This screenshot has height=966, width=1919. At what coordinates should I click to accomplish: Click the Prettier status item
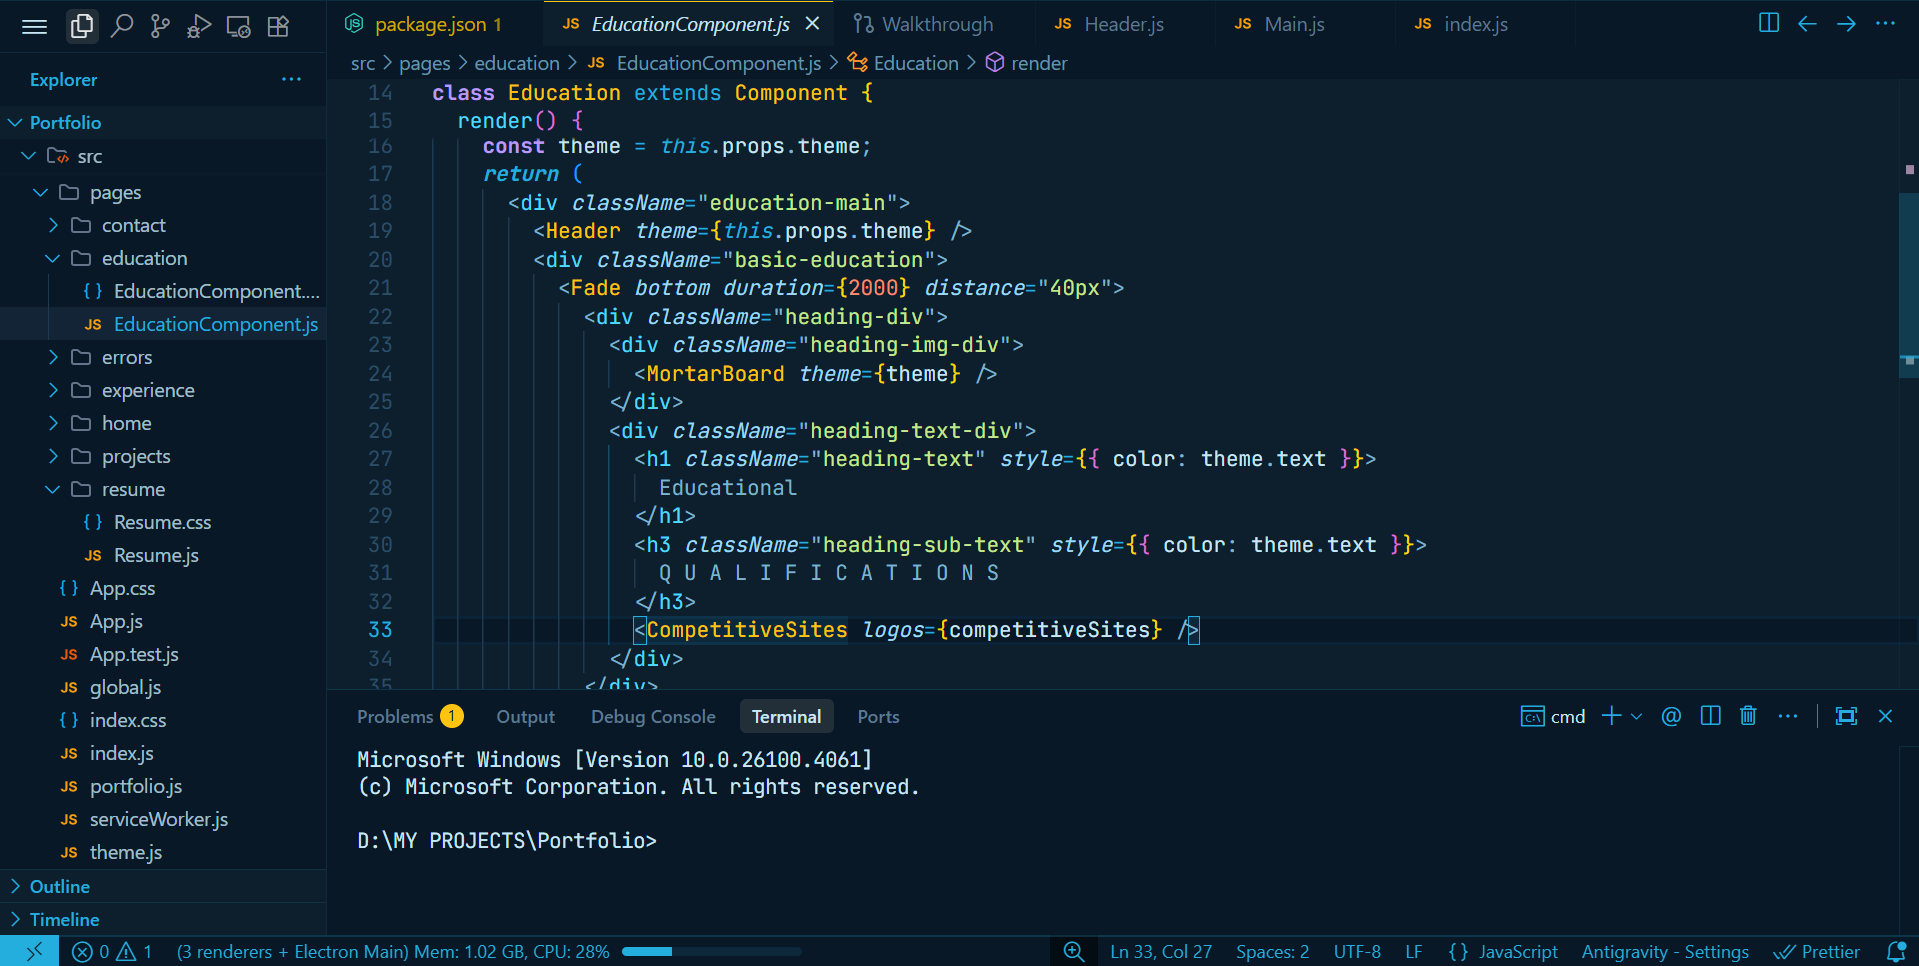[x=1817, y=951]
